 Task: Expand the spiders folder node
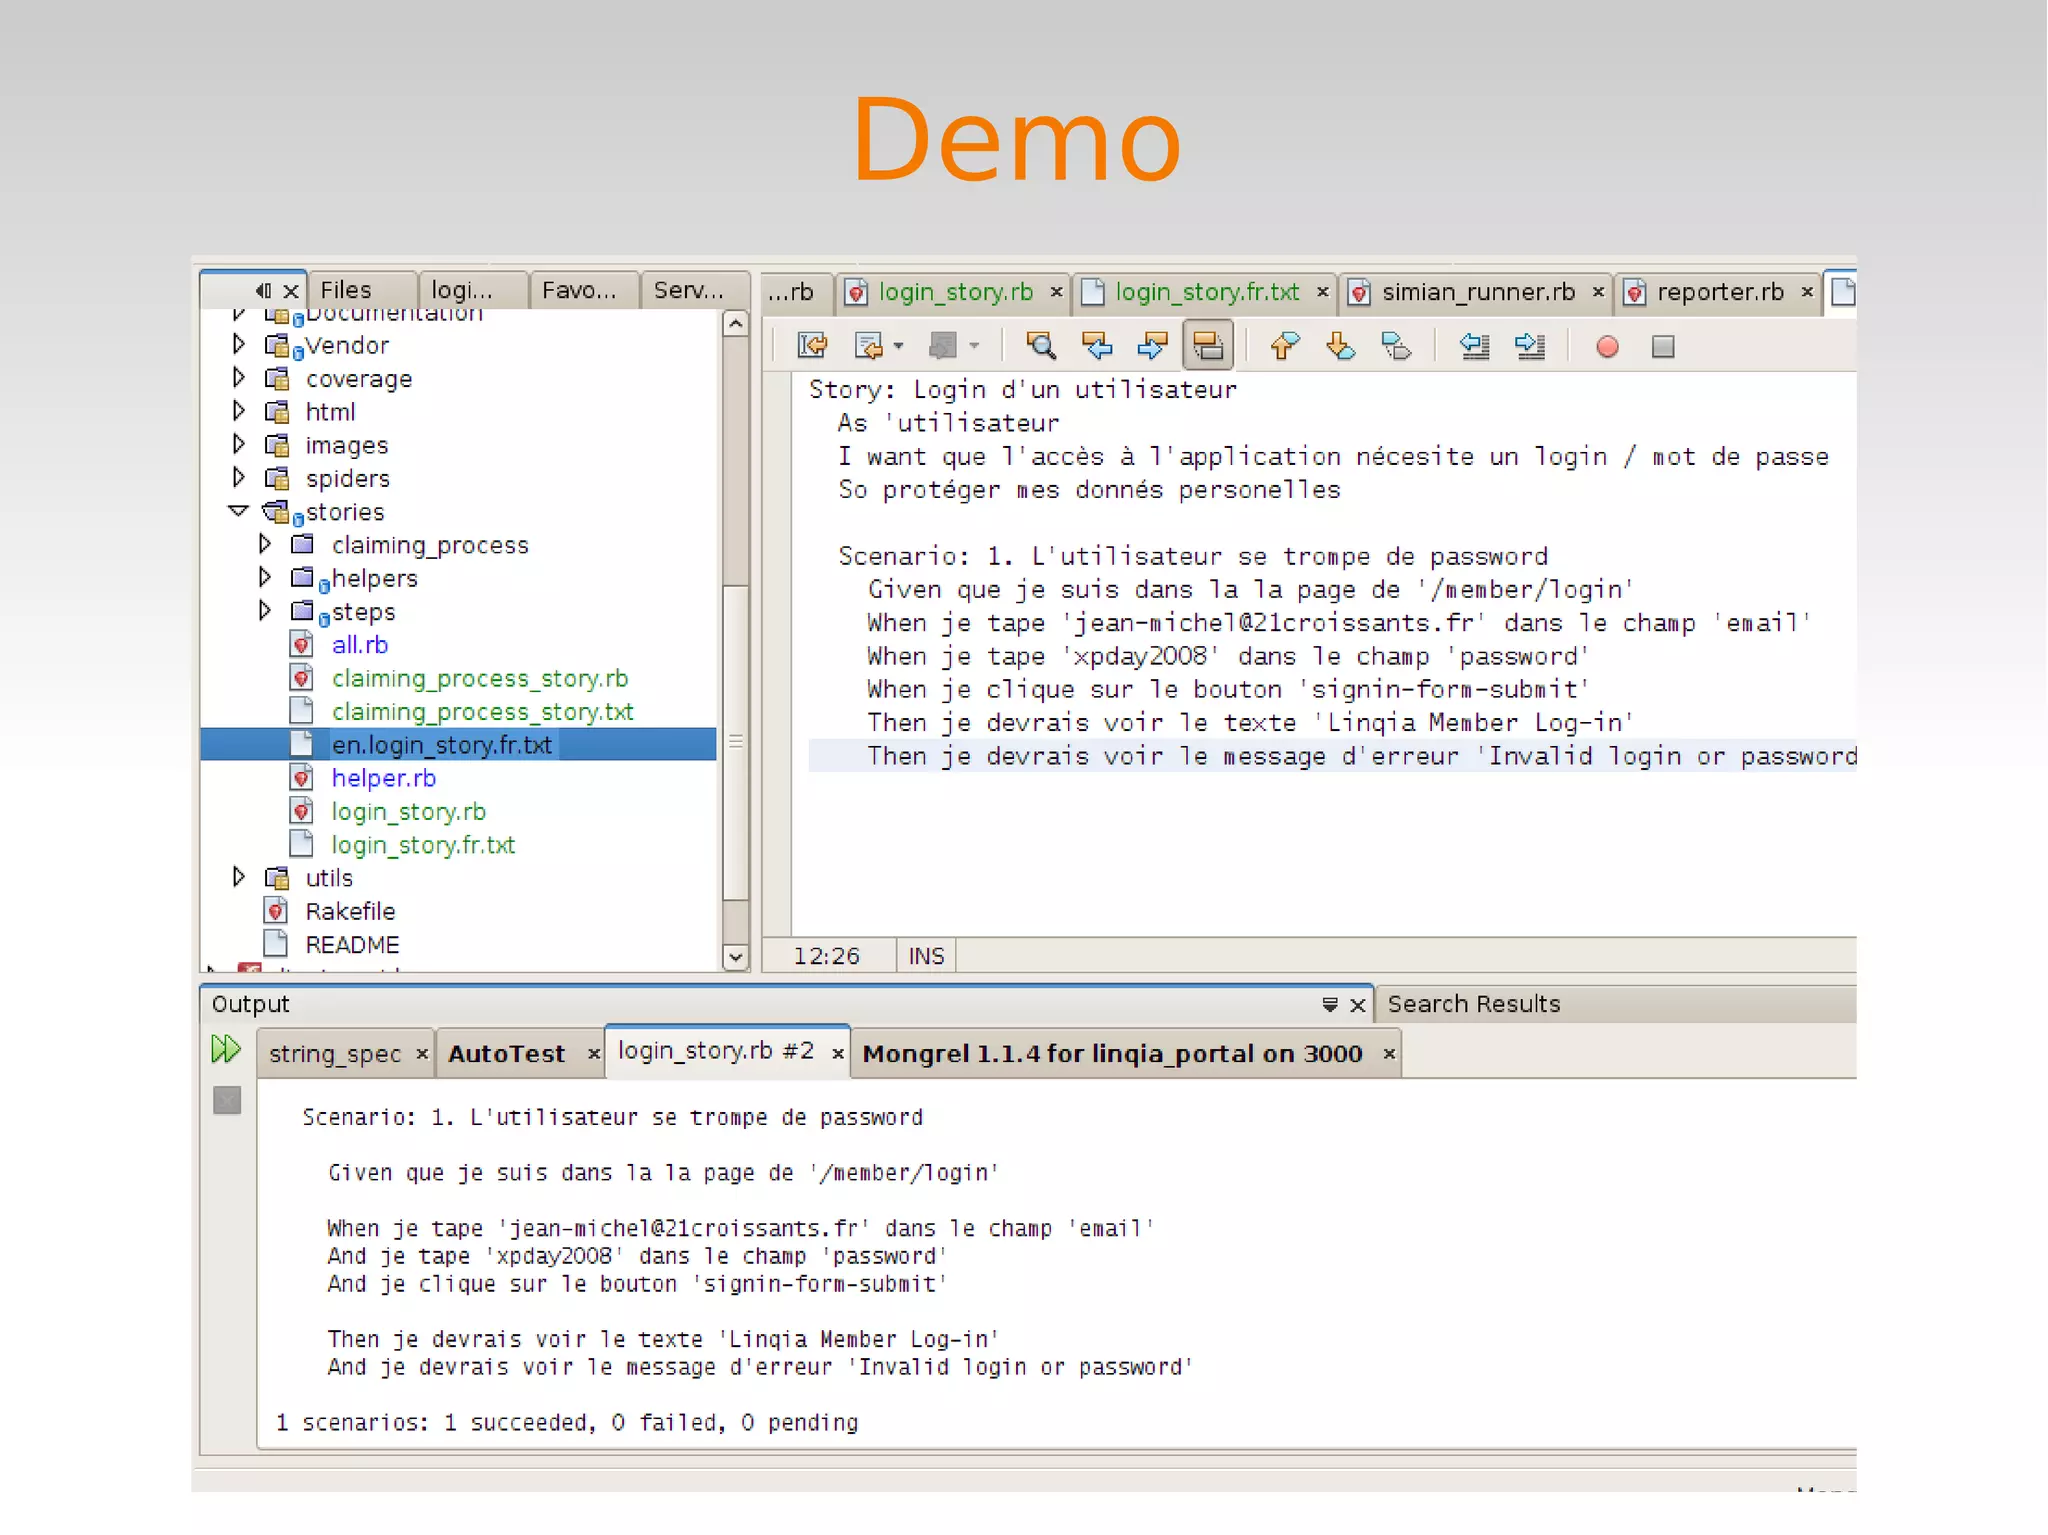coord(238,476)
